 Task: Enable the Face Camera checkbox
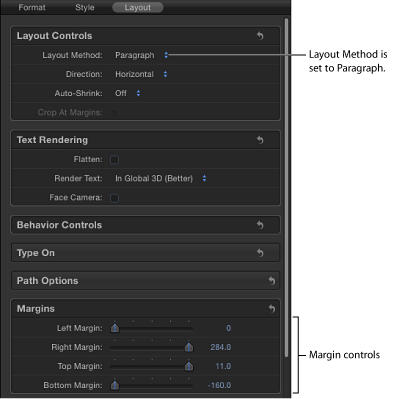pyautogui.click(x=114, y=198)
